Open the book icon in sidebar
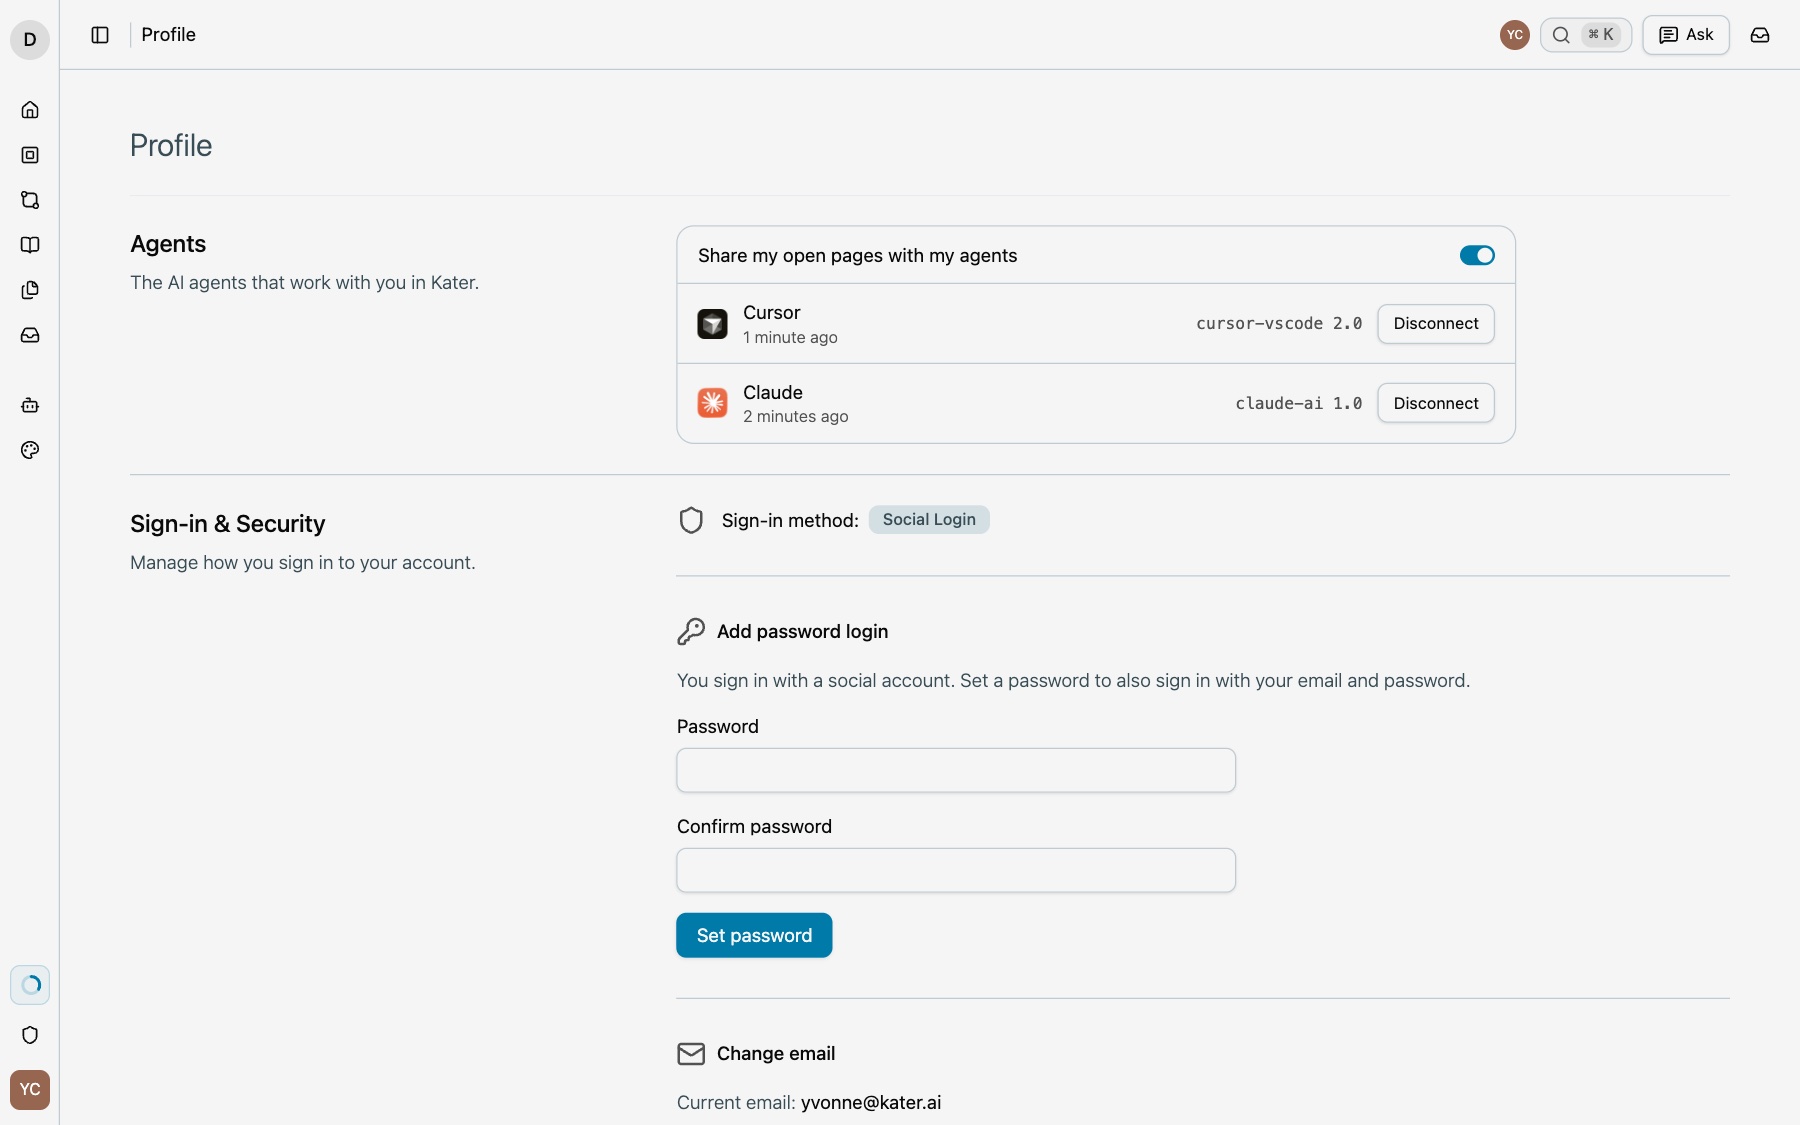 (x=30, y=245)
